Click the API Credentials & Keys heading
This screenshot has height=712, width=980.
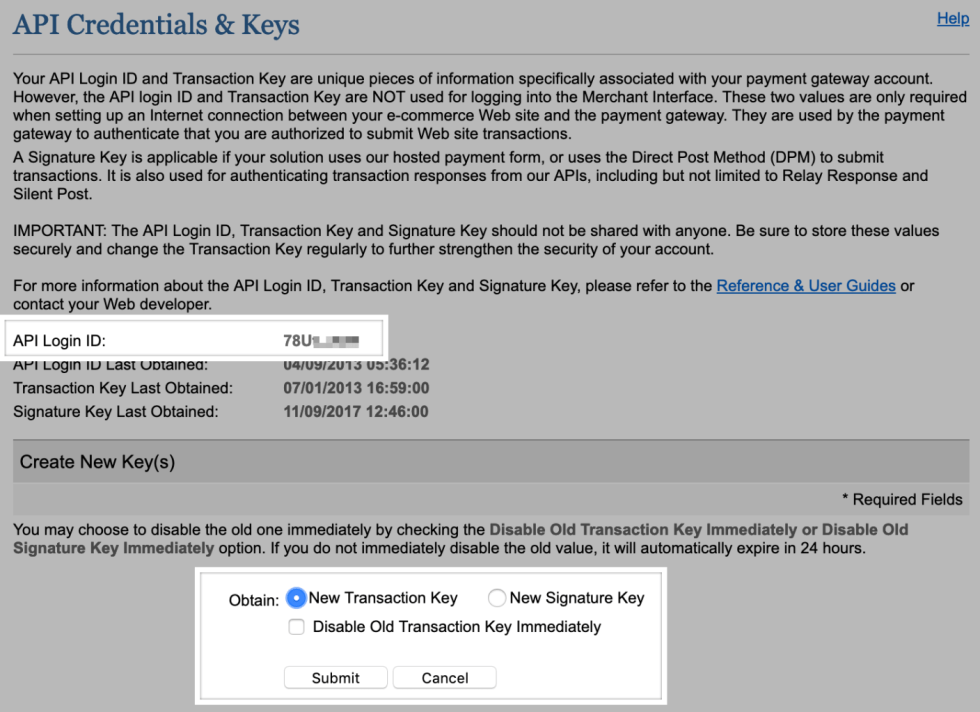click(156, 25)
